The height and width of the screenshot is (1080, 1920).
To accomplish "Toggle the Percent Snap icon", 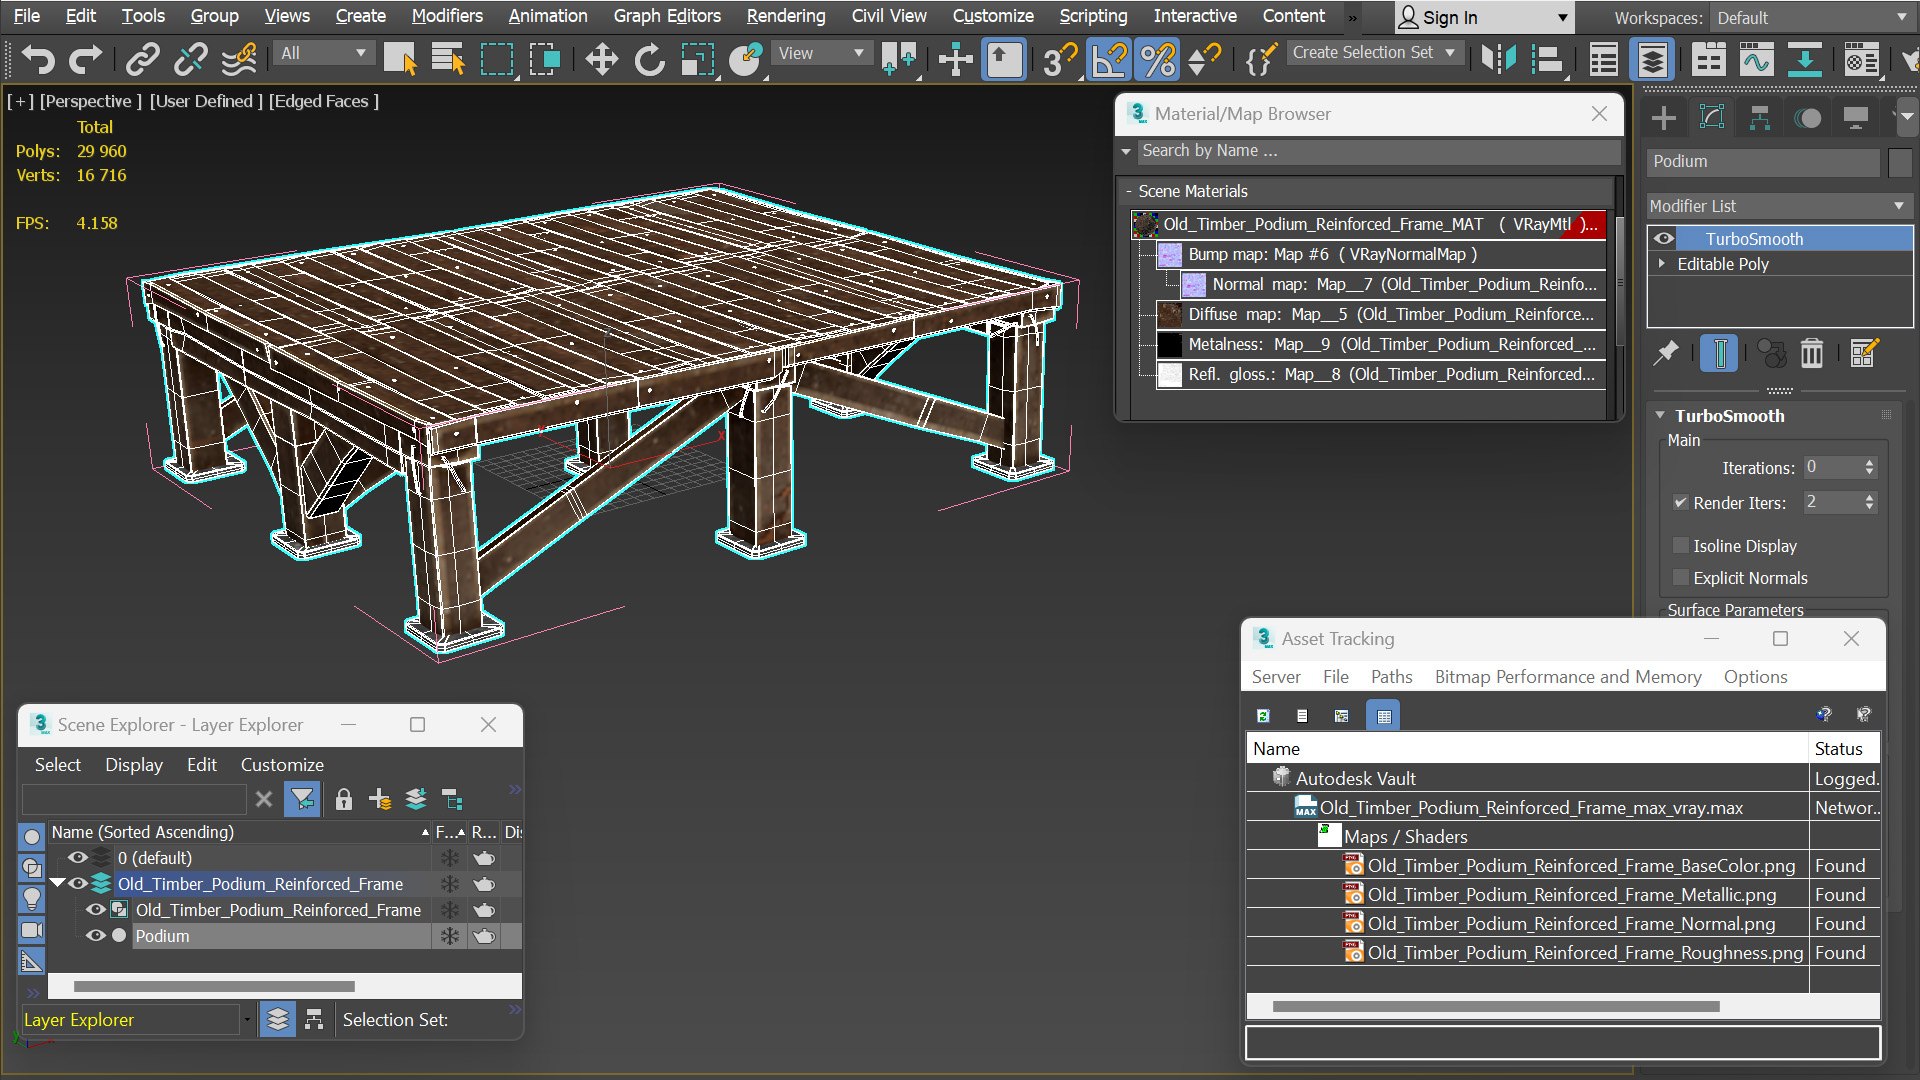I will [x=1157, y=60].
